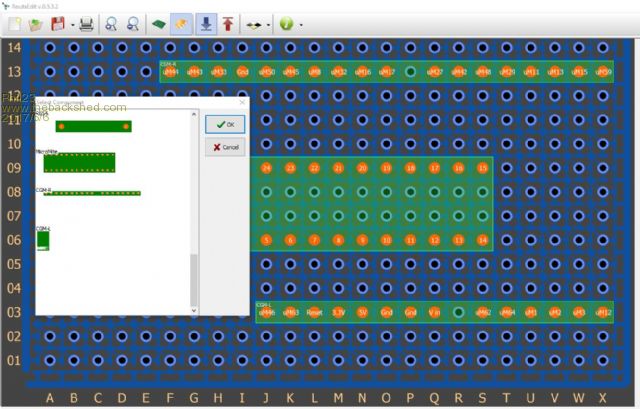Click the red up arrow icon
Viewport: 640px width, 409px height.
(229, 23)
